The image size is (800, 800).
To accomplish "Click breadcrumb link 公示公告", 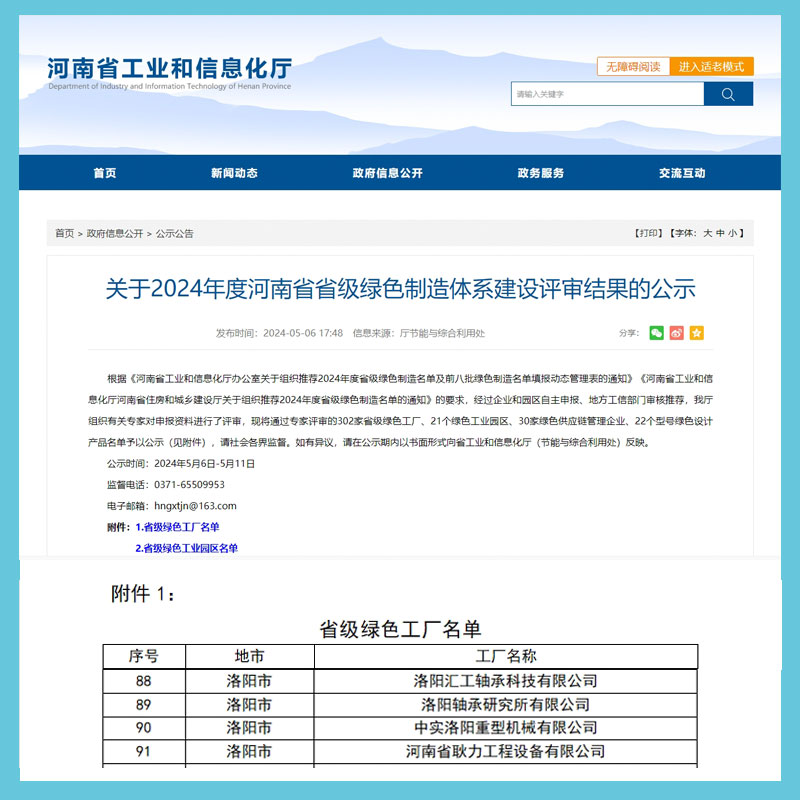I will point(174,233).
